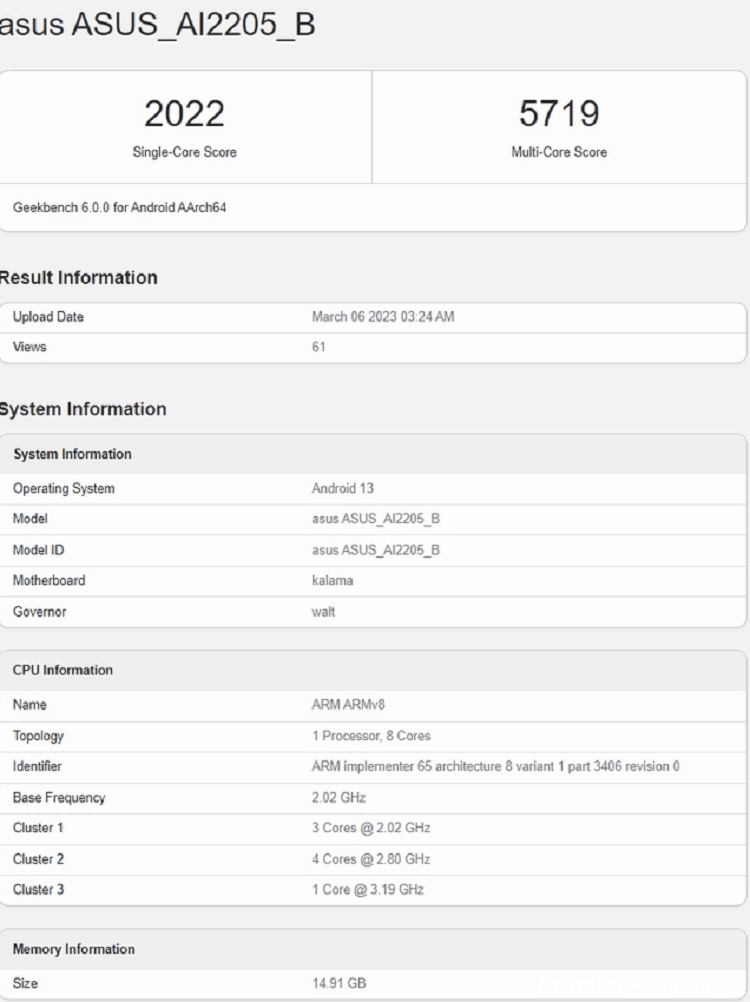The width and height of the screenshot is (750, 1002).
Task: Click the ARM implementer 65 Identifier value
Action: [496, 766]
